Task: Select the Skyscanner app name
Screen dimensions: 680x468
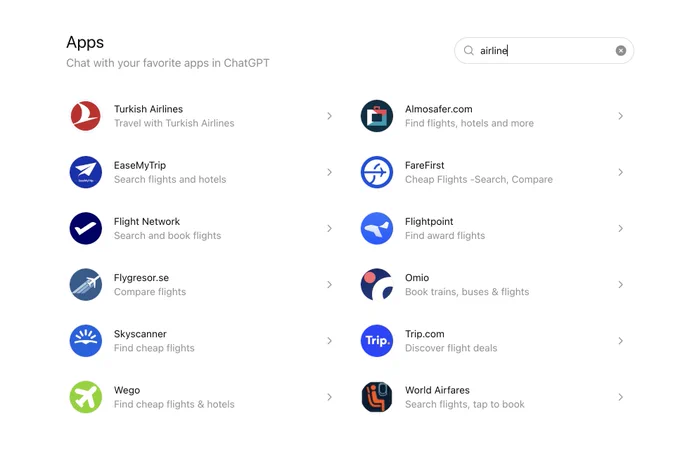Action: tap(140, 334)
